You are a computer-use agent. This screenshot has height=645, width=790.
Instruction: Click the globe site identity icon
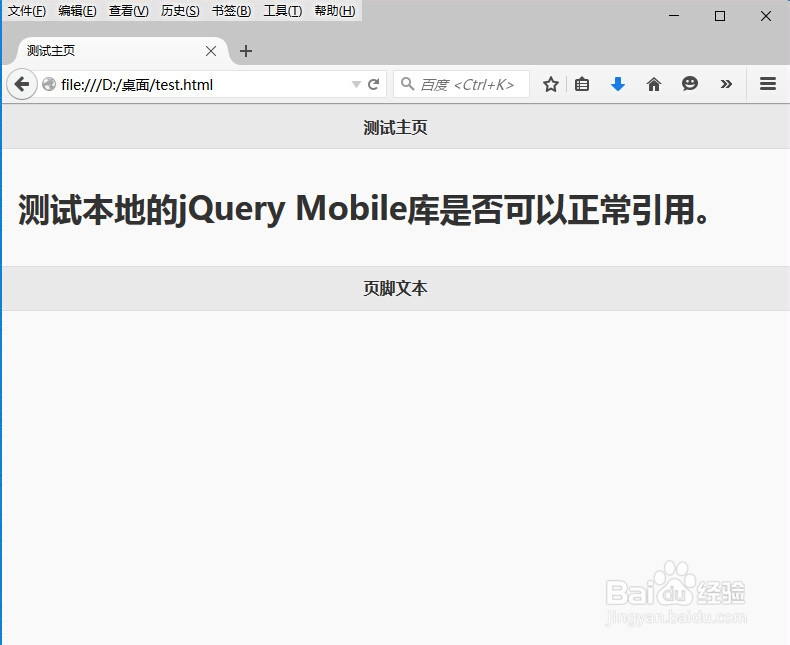pyautogui.click(x=49, y=84)
